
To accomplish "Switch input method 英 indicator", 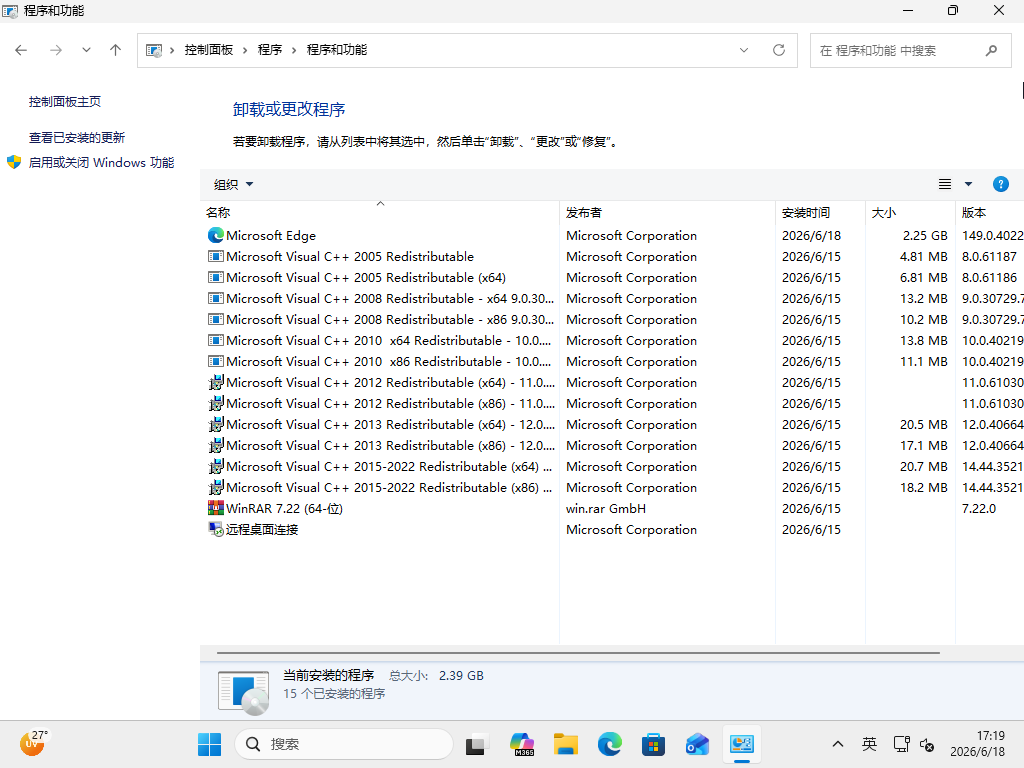I will pyautogui.click(x=869, y=744).
